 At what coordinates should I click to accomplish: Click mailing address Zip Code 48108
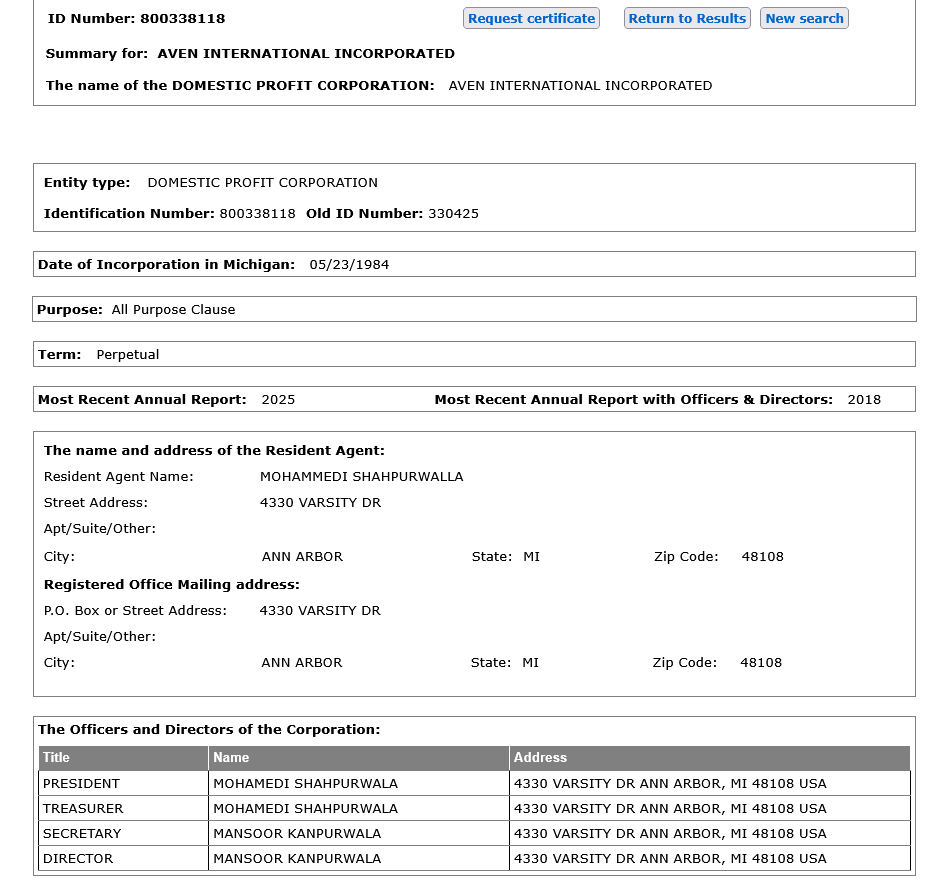tap(761, 662)
